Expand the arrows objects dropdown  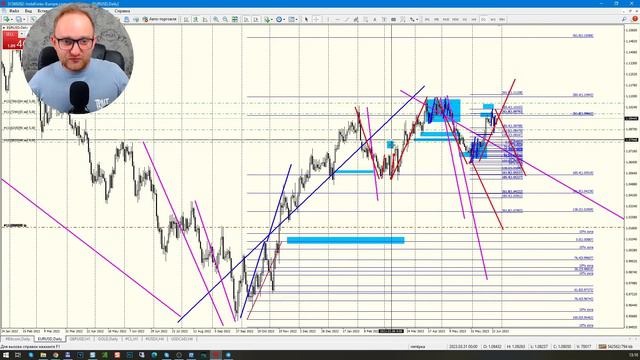click(x=417, y=19)
